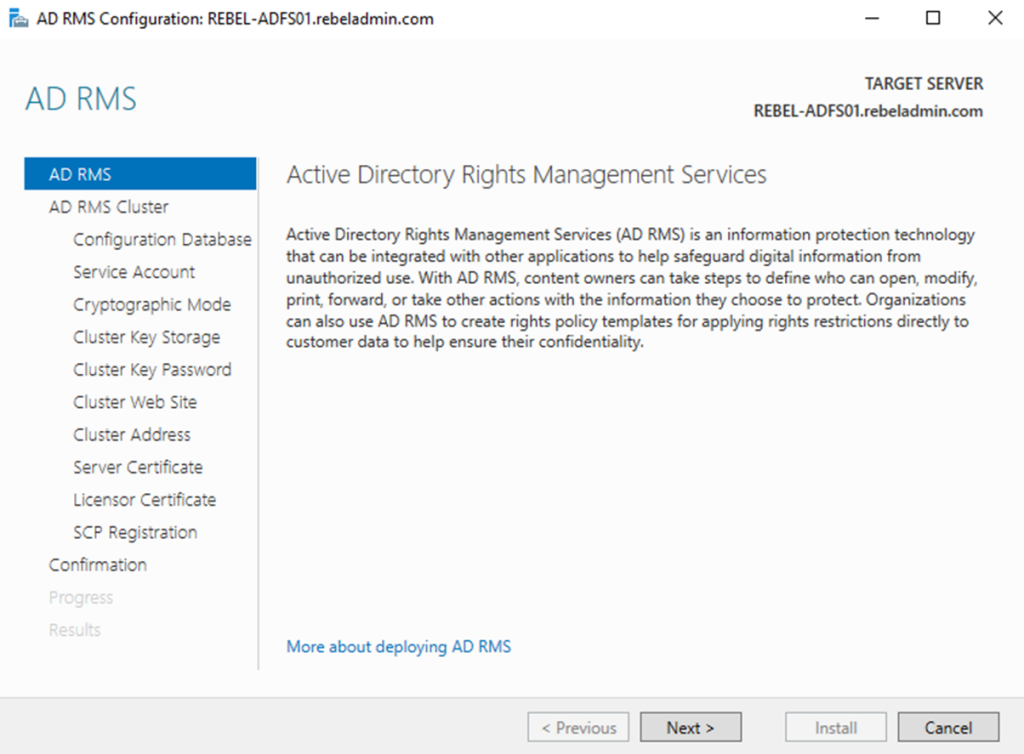
Task: Click the AD RMS icon in the title bar
Action: point(18,17)
